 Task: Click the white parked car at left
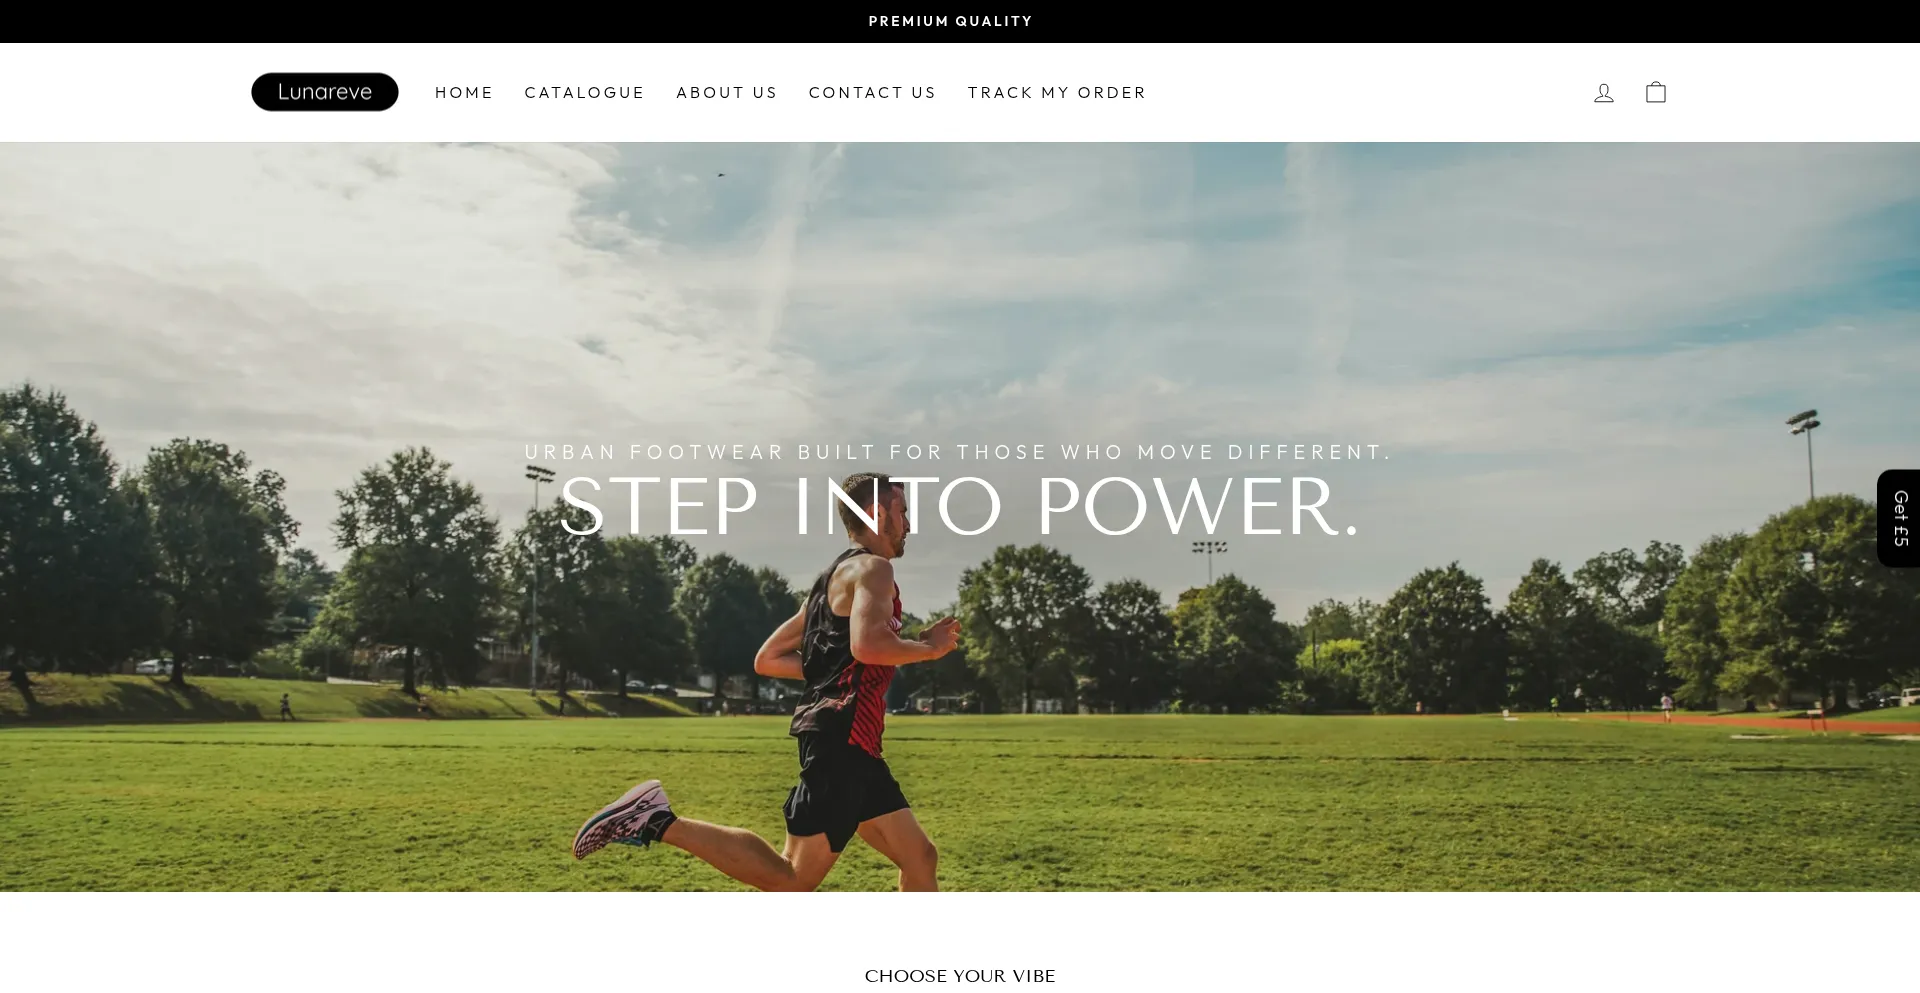[x=154, y=666]
